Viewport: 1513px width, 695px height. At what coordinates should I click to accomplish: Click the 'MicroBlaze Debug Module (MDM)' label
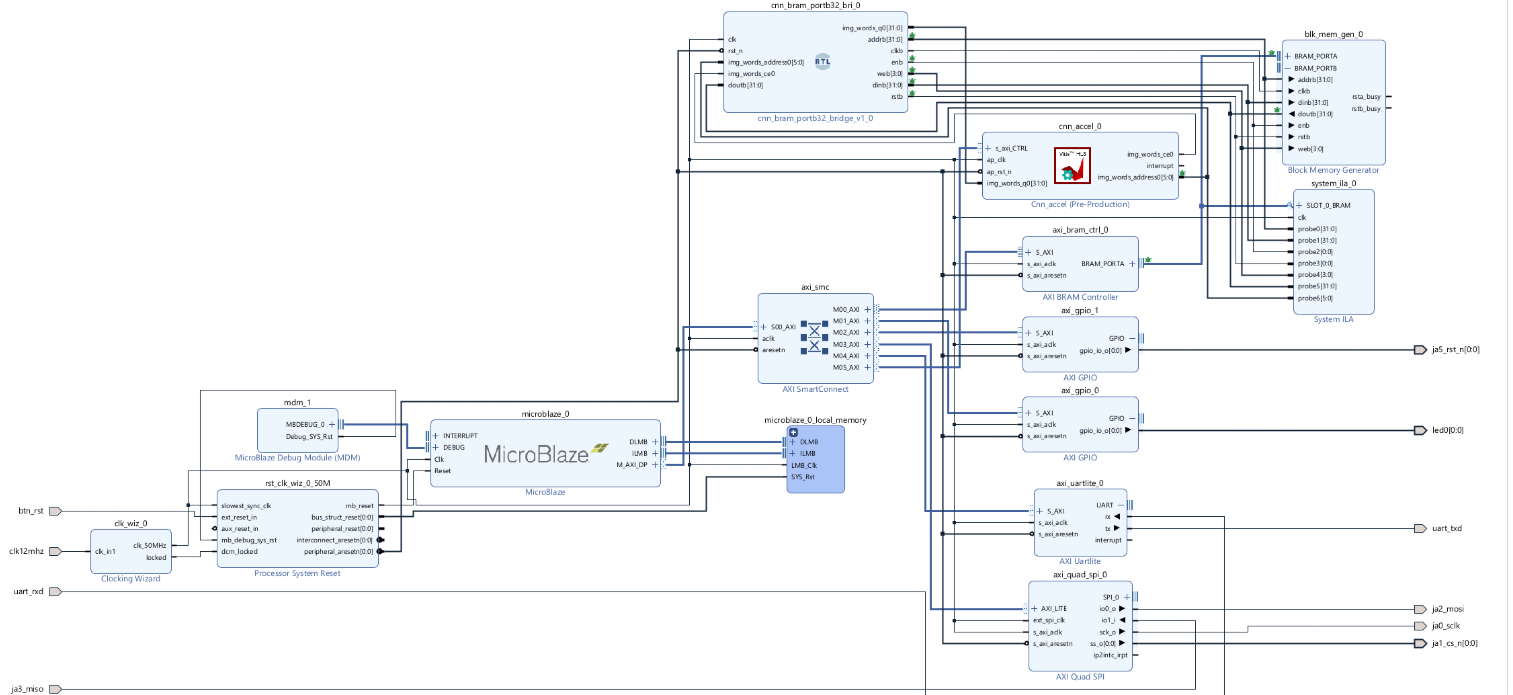297,458
